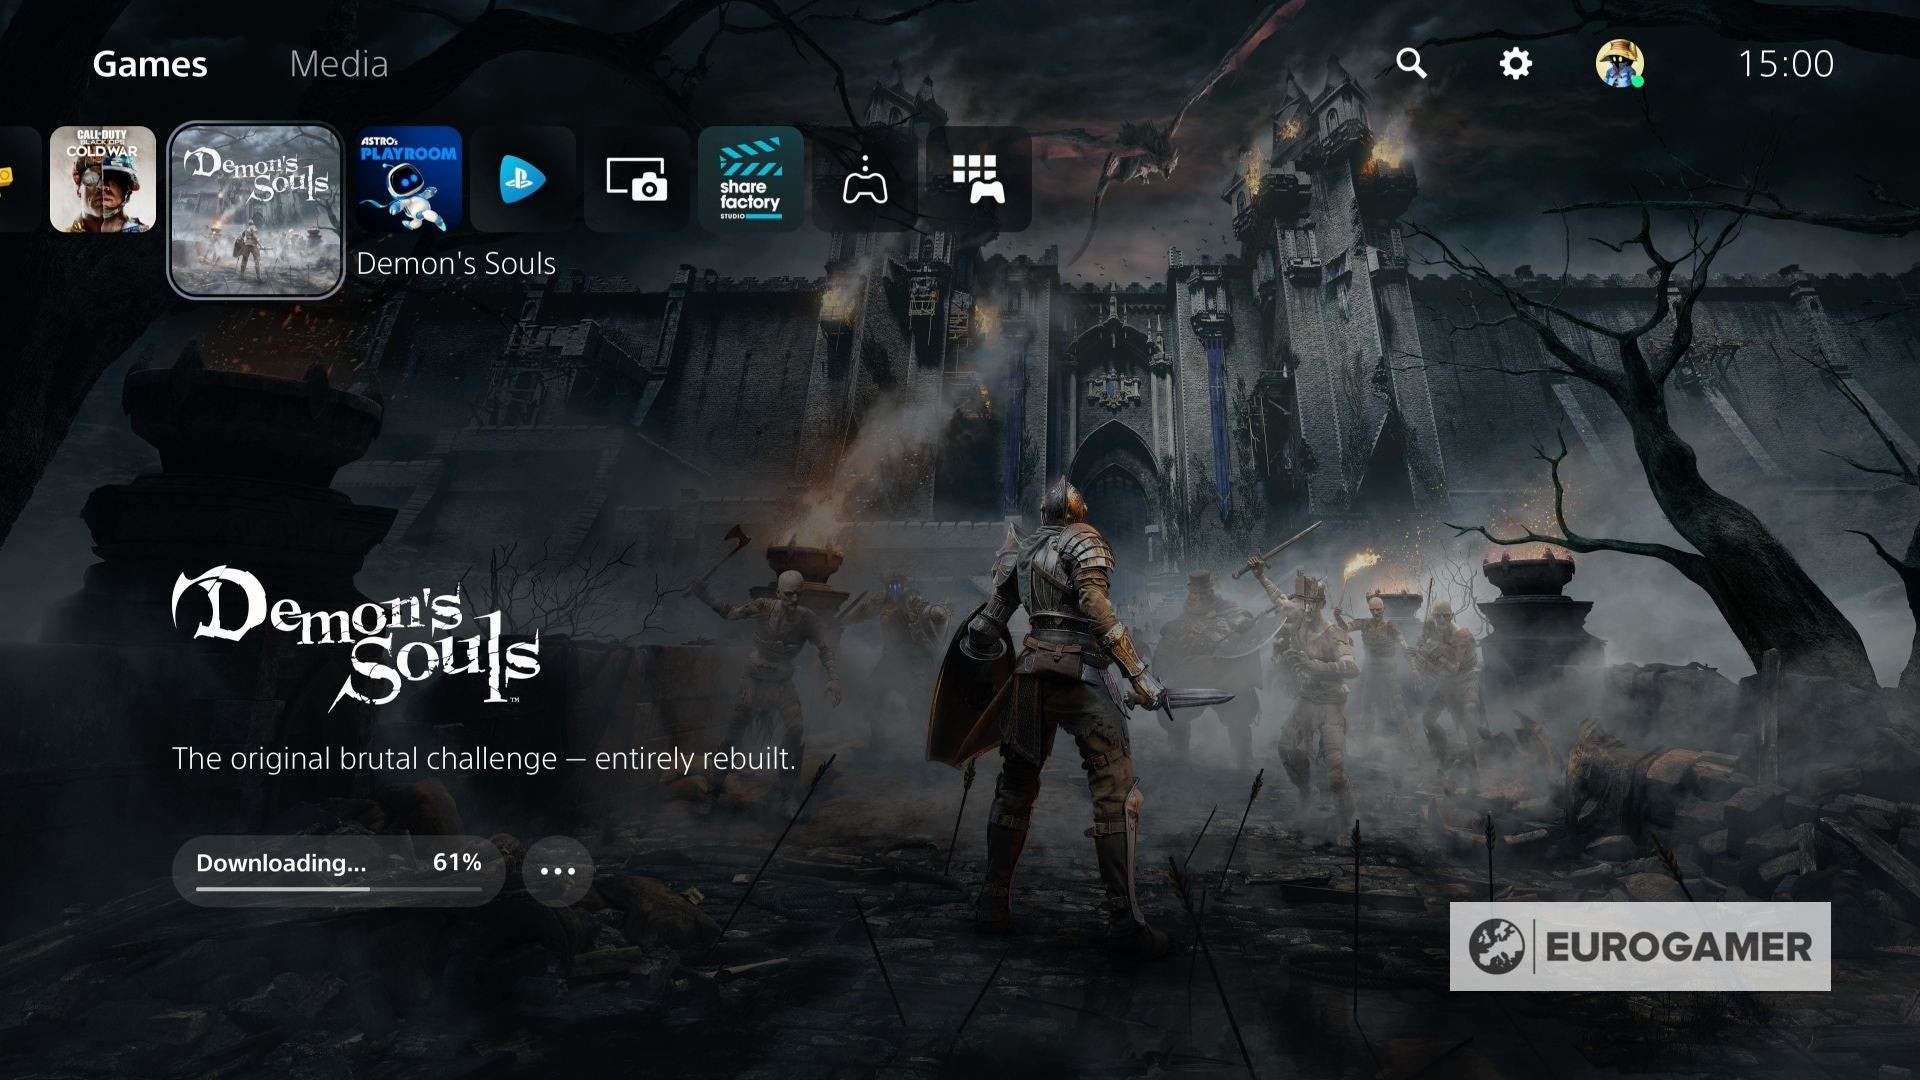Select the Call of Duty Cold War tile

coord(103,179)
